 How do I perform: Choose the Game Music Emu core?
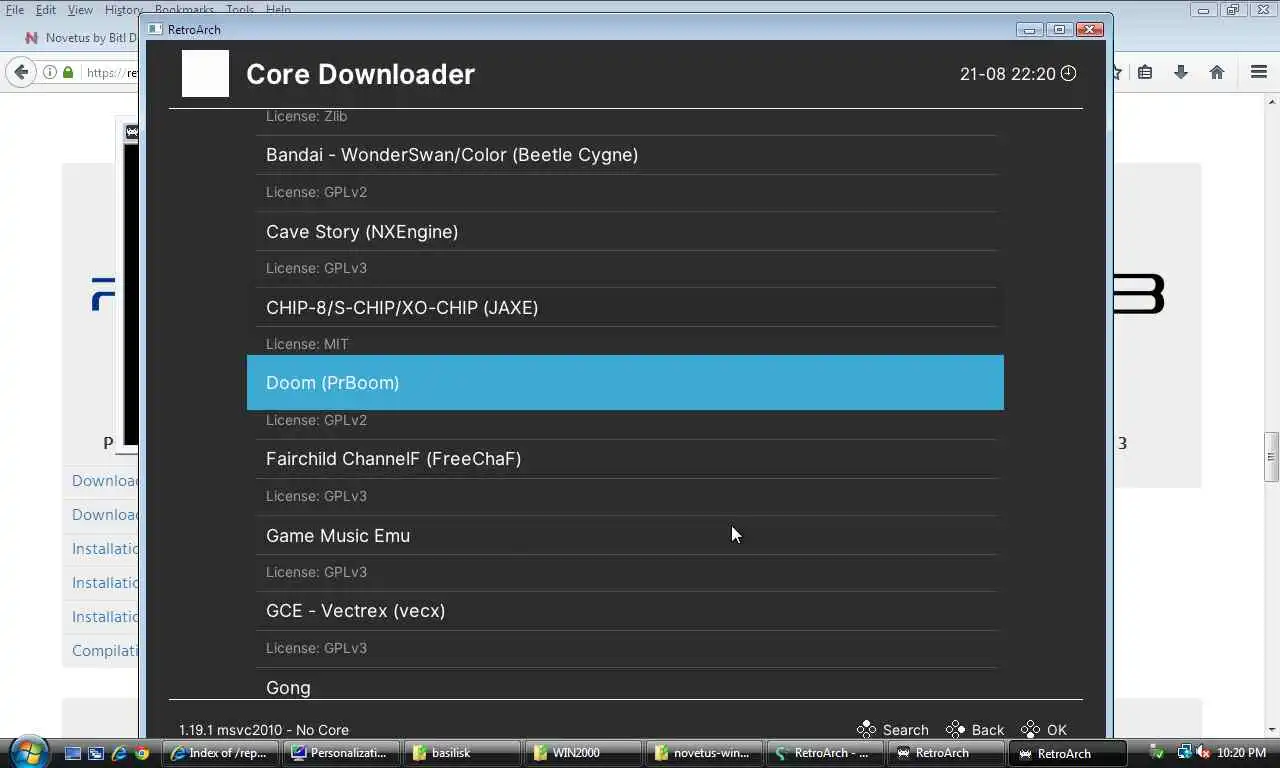[x=625, y=535]
